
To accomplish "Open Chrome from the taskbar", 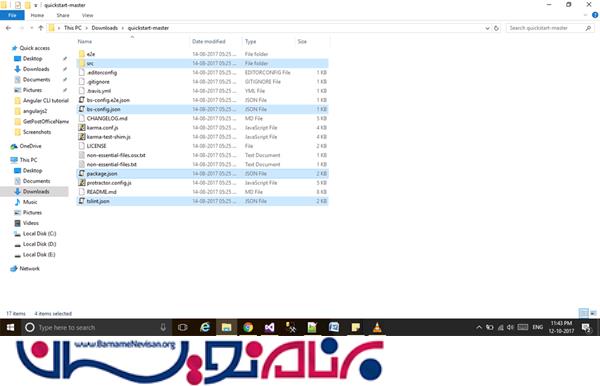I will tap(248, 327).
